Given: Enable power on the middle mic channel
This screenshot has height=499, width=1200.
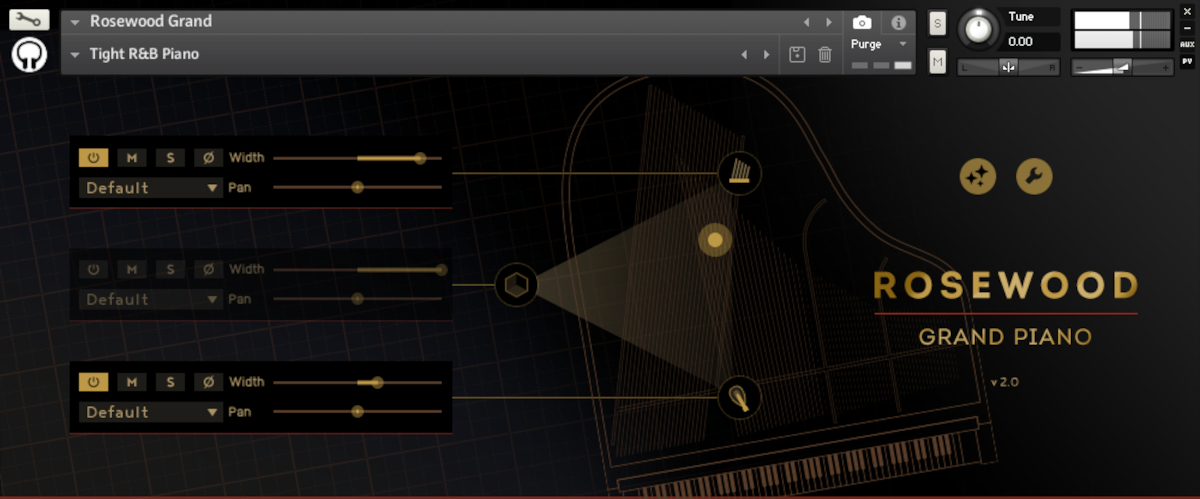Looking at the screenshot, I should tap(93, 269).
